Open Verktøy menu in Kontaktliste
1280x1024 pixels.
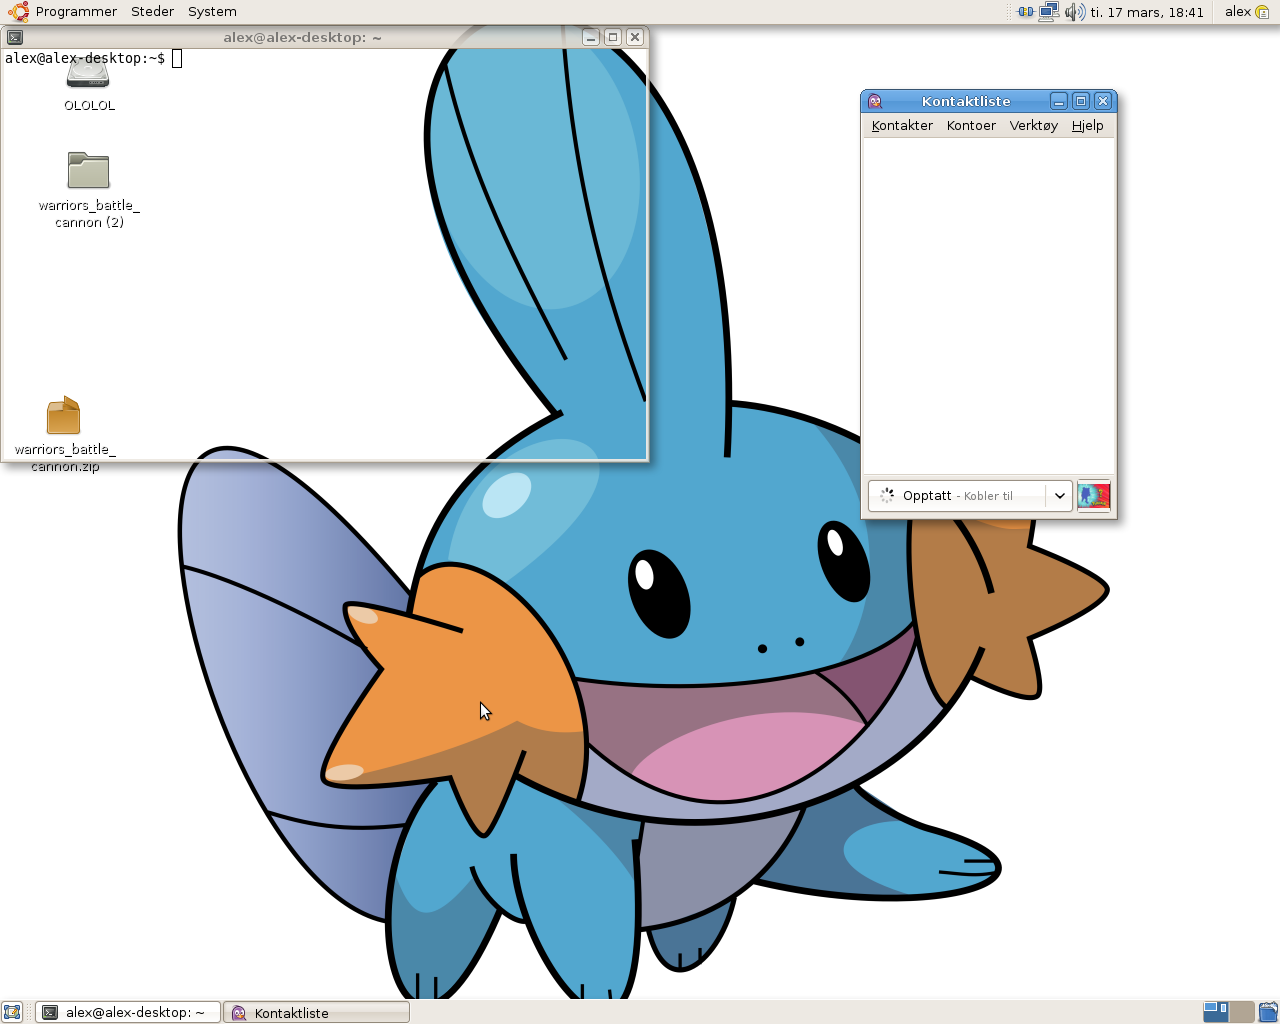(x=1033, y=126)
